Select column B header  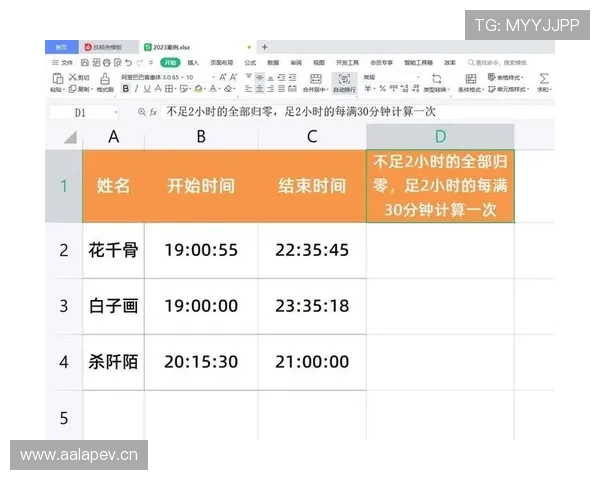tap(201, 136)
